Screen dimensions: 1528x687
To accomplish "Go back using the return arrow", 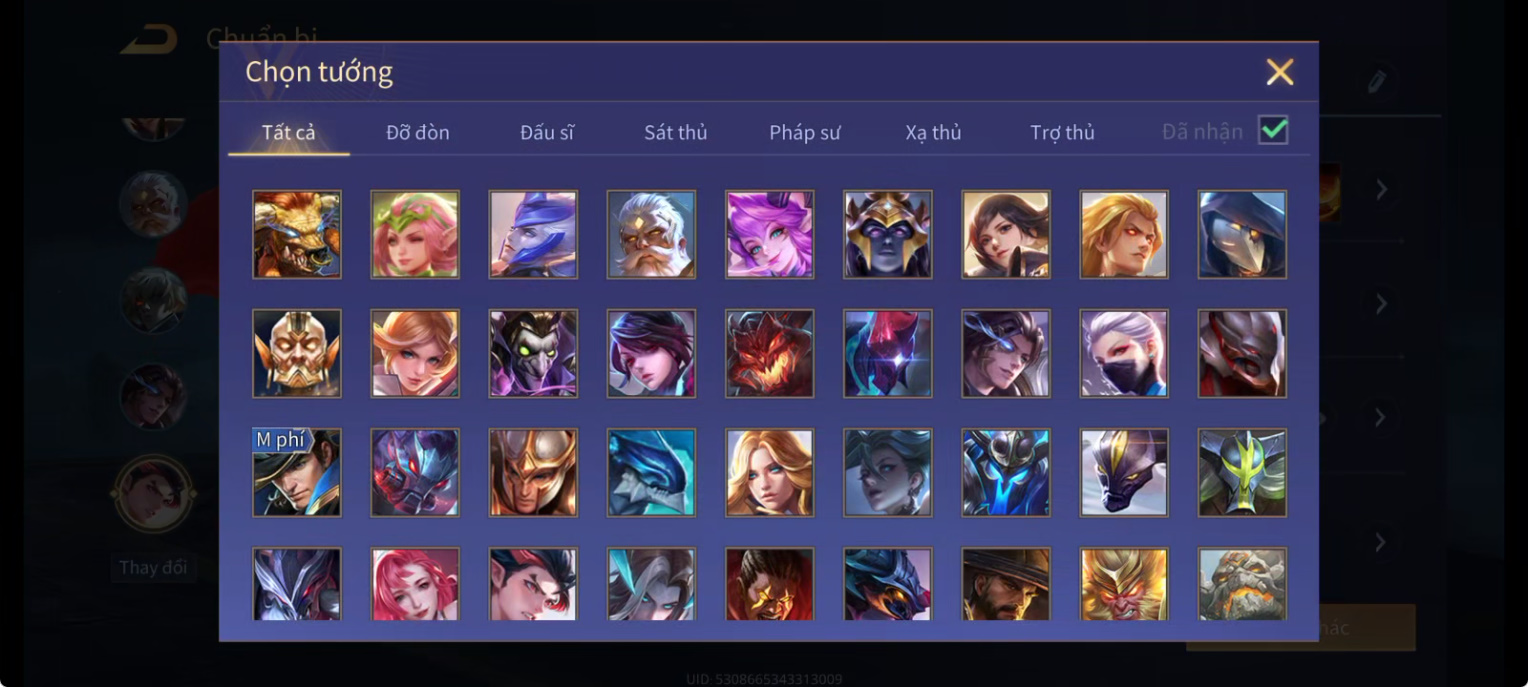I will click(149, 40).
